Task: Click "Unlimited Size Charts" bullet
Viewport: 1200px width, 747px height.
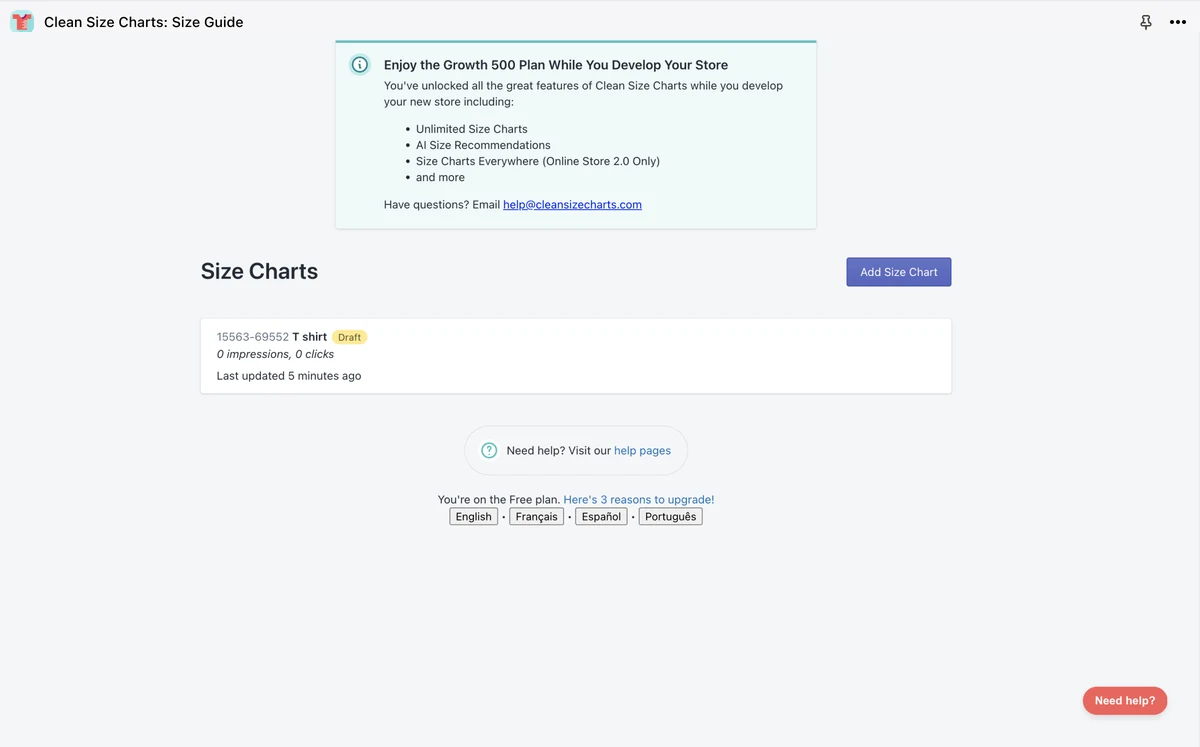Action: coord(472,129)
